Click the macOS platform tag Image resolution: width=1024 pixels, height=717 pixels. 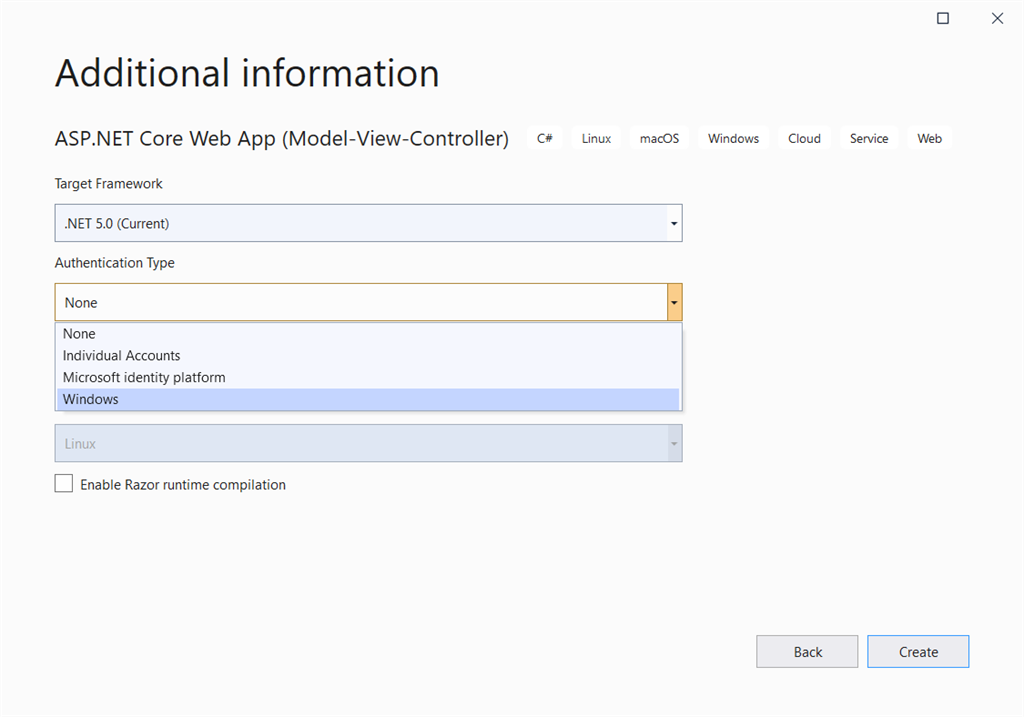click(x=659, y=139)
